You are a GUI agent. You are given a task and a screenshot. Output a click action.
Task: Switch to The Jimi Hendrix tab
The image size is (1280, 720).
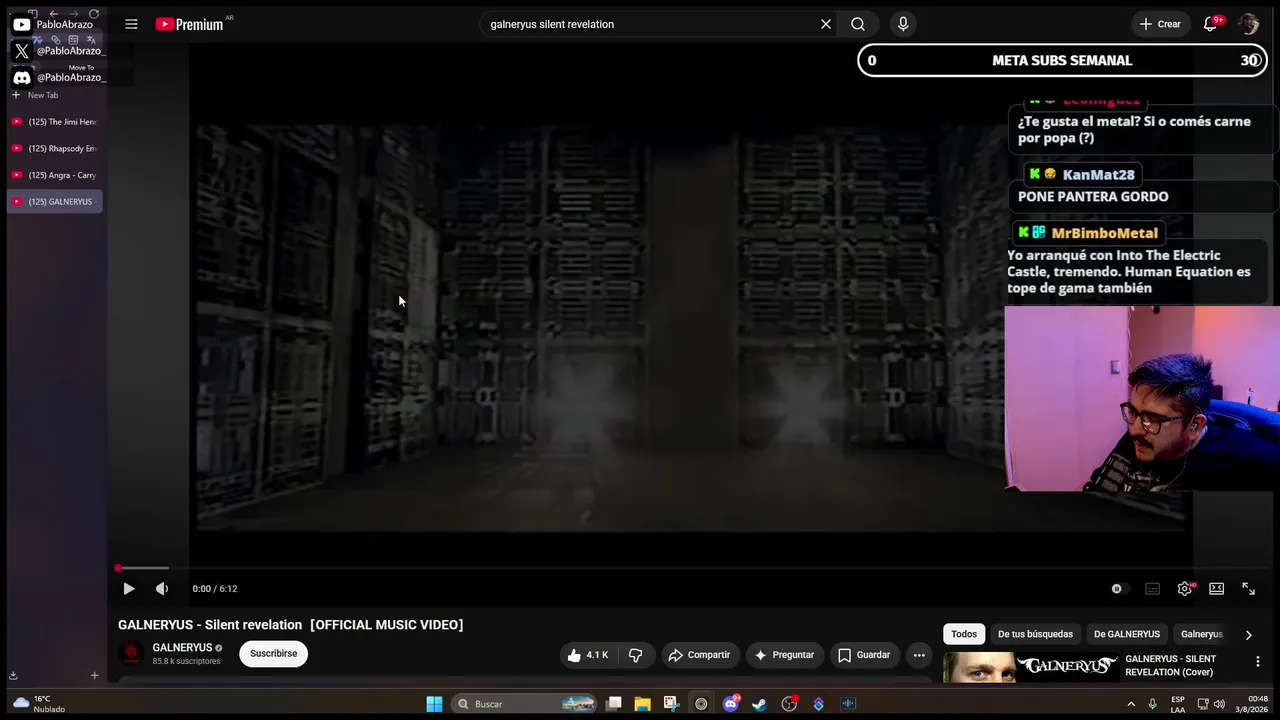pos(55,122)
